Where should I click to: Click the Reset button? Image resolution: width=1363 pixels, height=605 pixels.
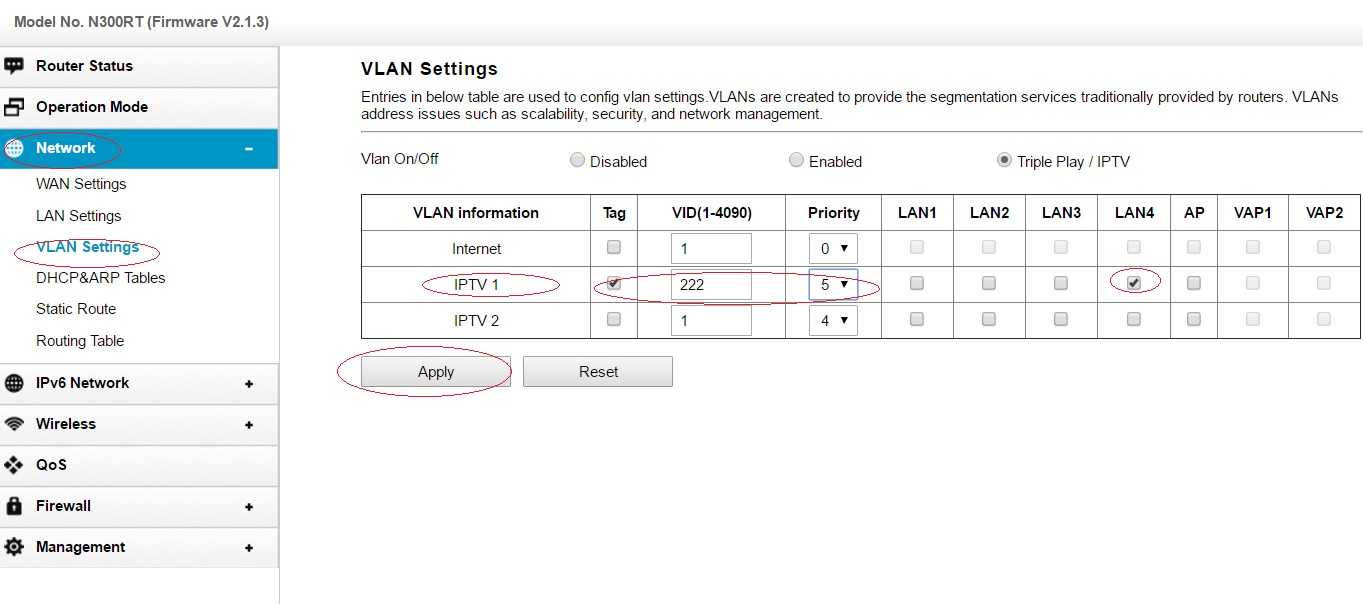pyautogui.click(x=598, y=371)
